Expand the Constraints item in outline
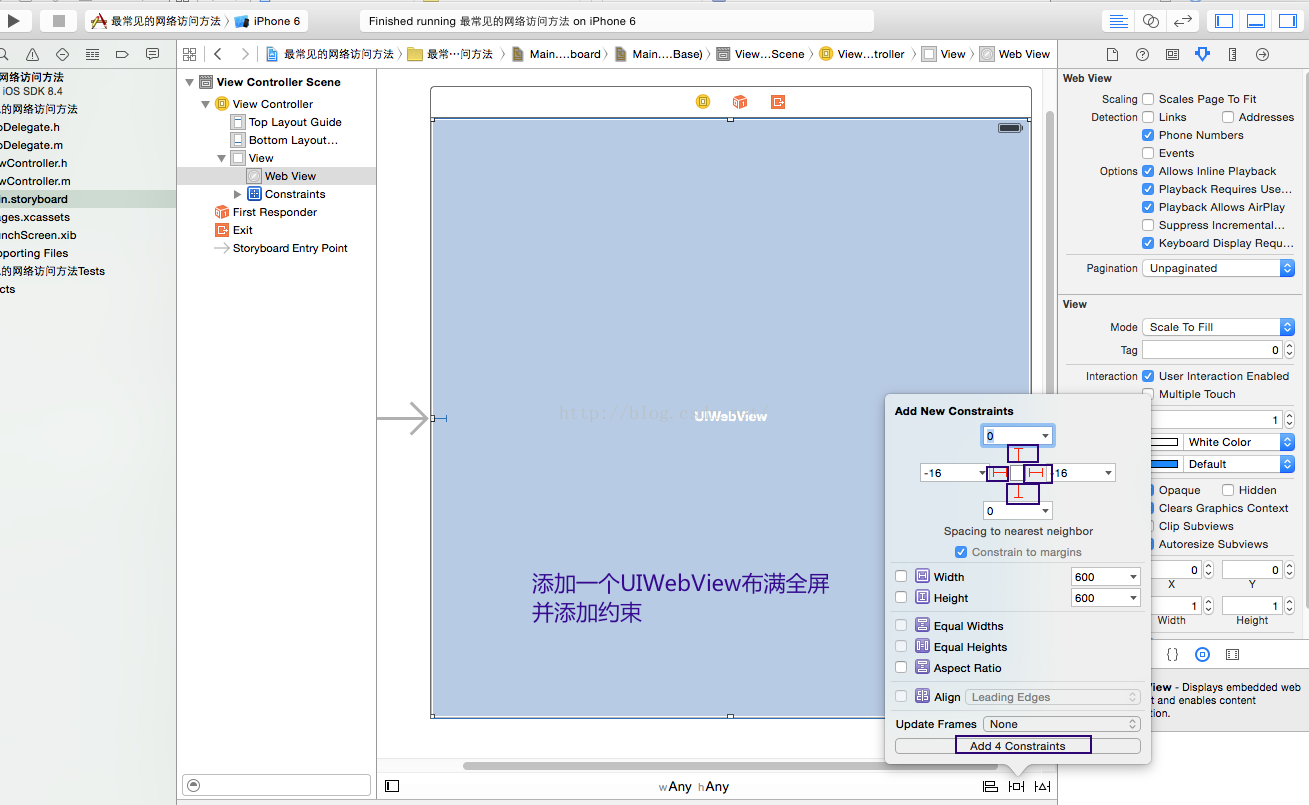 pos(238,194)
